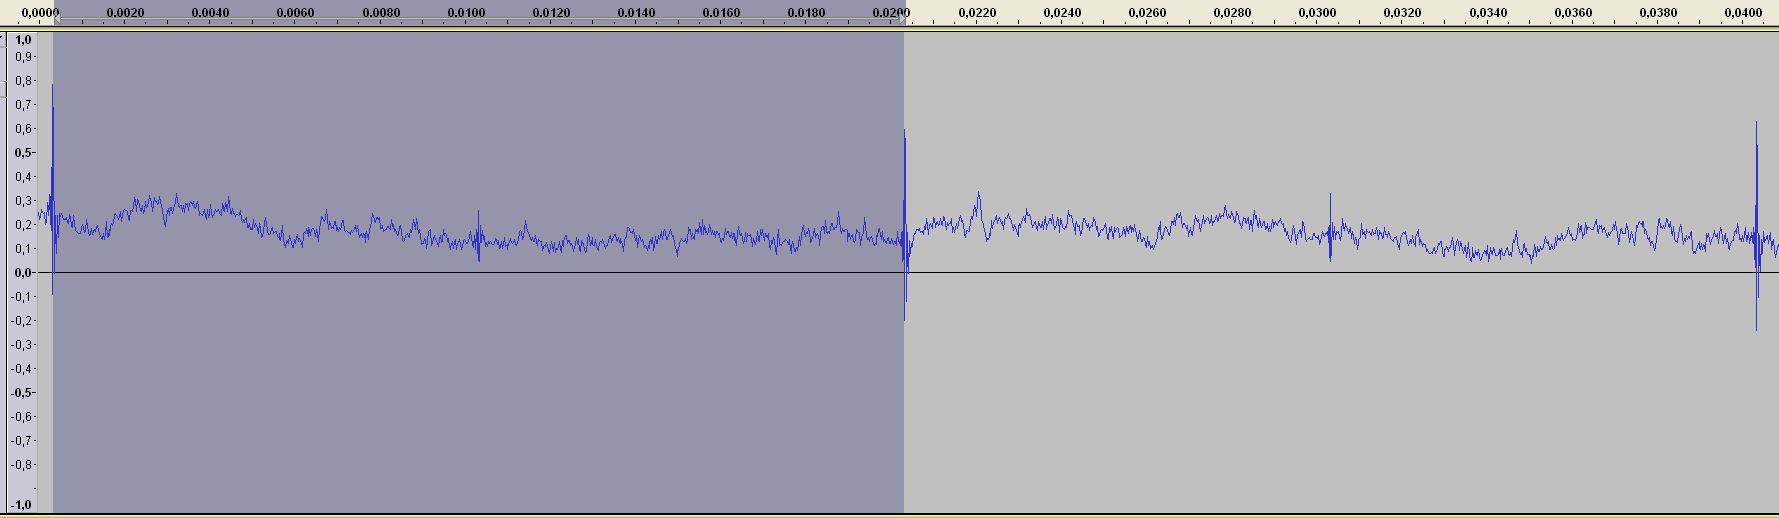Click the 1,0 label on the vertical scale
Viewport: 1779px width, 518px height.
coord(23,40)
